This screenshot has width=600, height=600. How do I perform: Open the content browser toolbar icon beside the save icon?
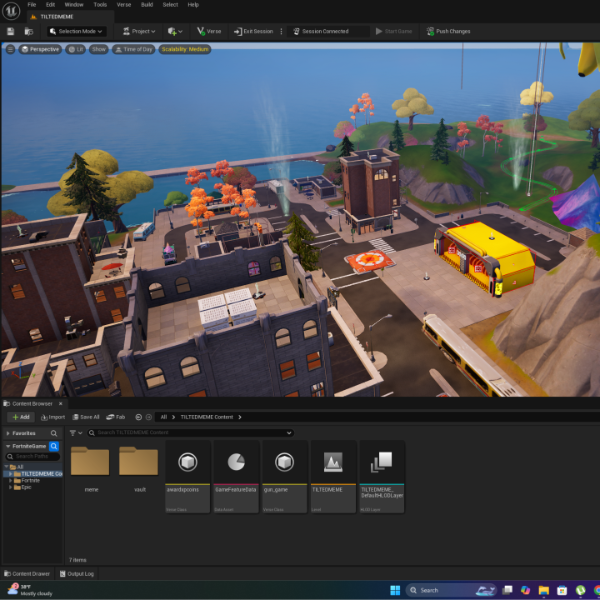[x=29, y=31]
